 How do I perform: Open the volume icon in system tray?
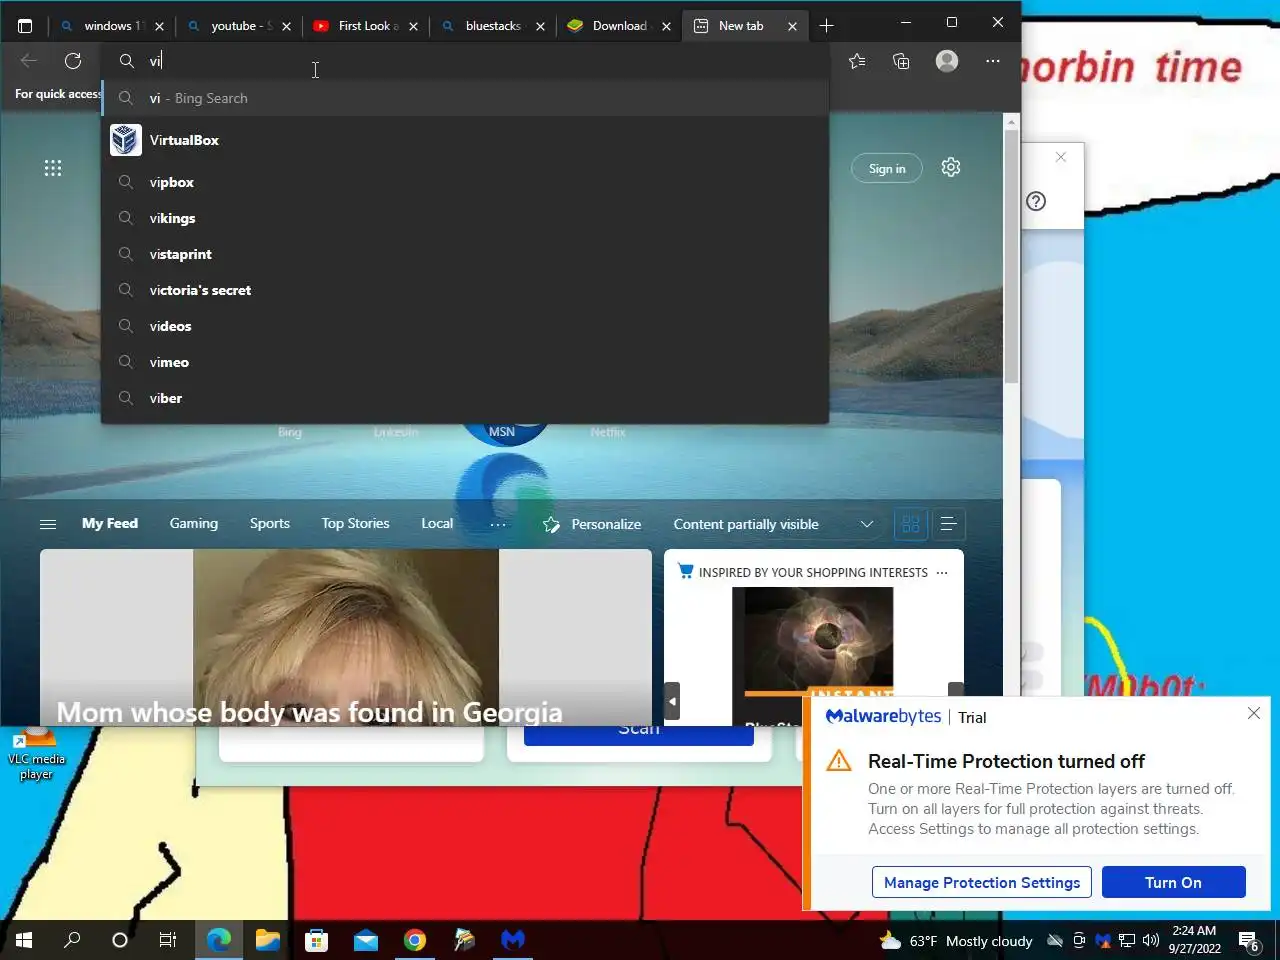(x=1151, y=940)
